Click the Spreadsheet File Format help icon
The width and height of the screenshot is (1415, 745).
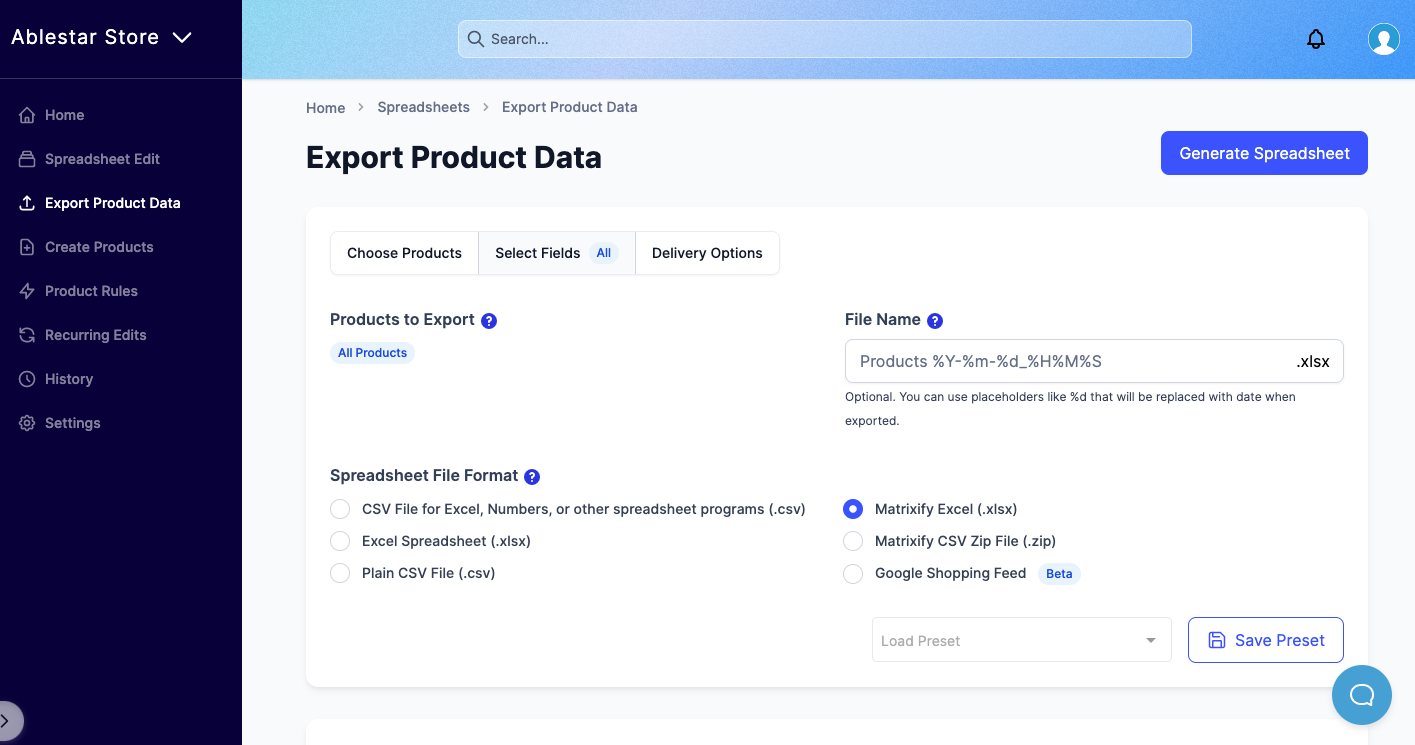532,476
